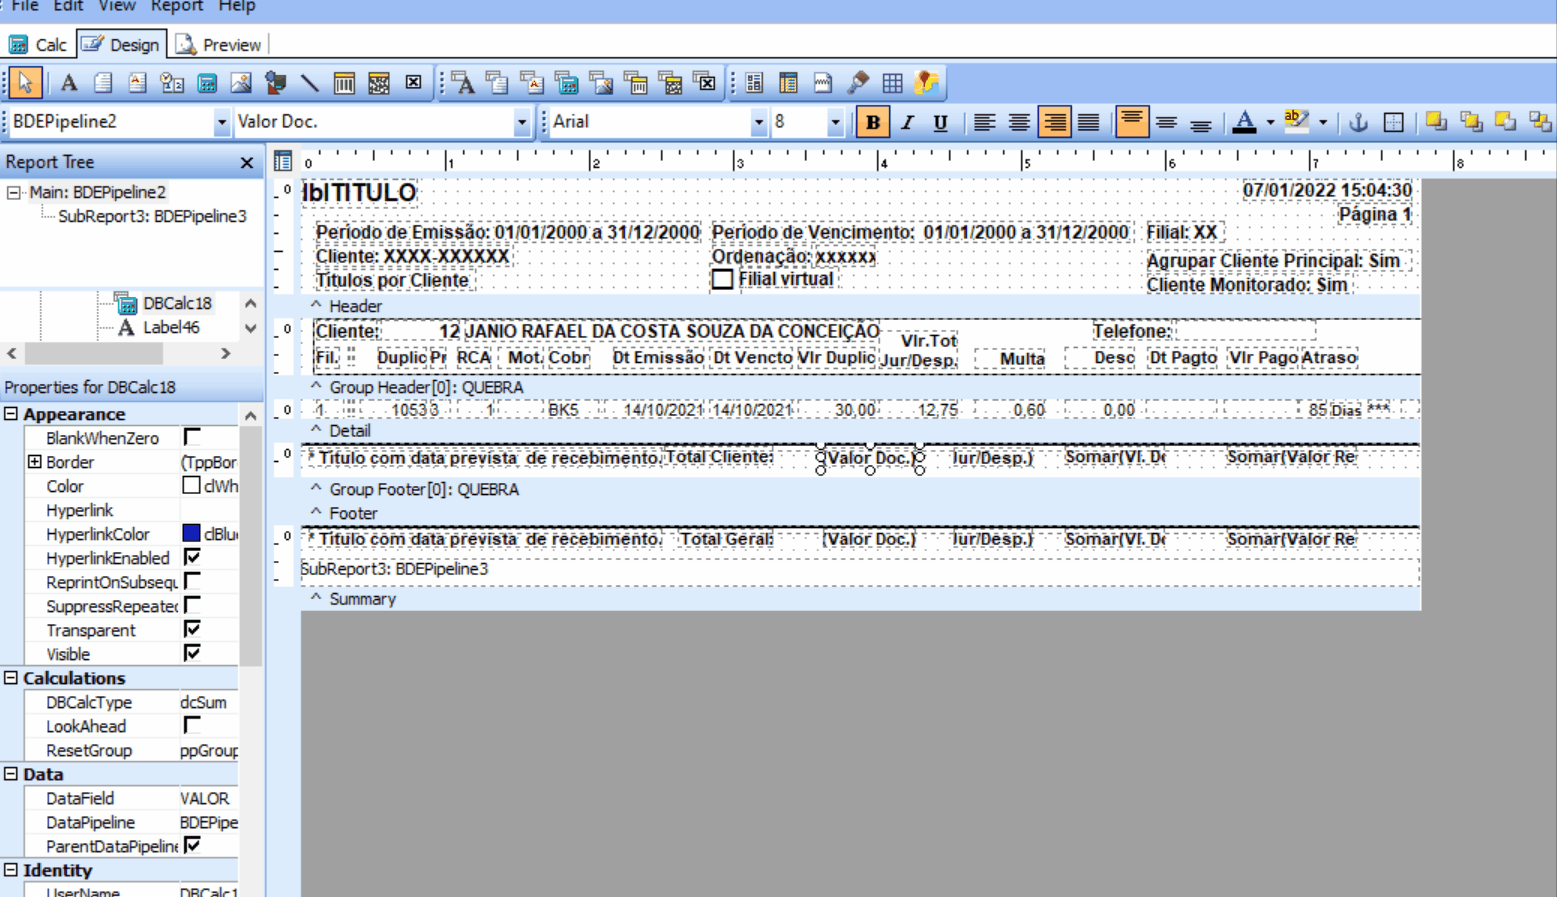Collapse the Calculations property group
Viewport: 1557px width, 897px height.
coord(11,678)
